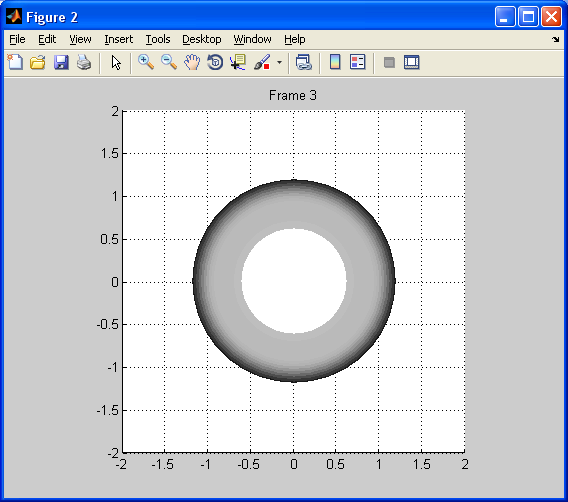This screenshot has width=568, height=502.
Task: Activate the Zoom In magnifier tool
Action: click(x=146, y=62)
